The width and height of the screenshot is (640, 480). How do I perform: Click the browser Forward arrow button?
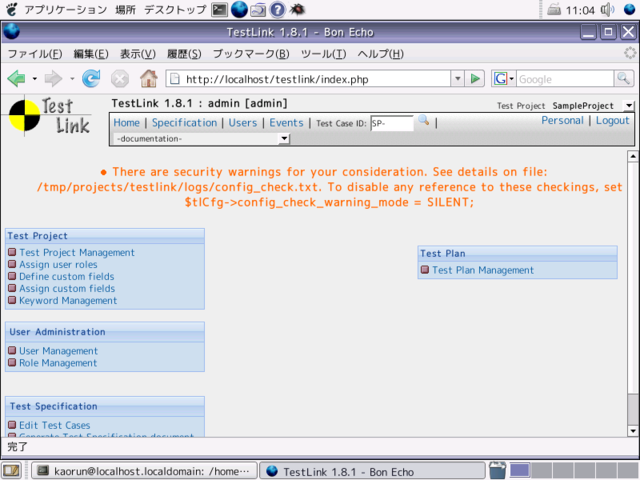coord(53,78)
